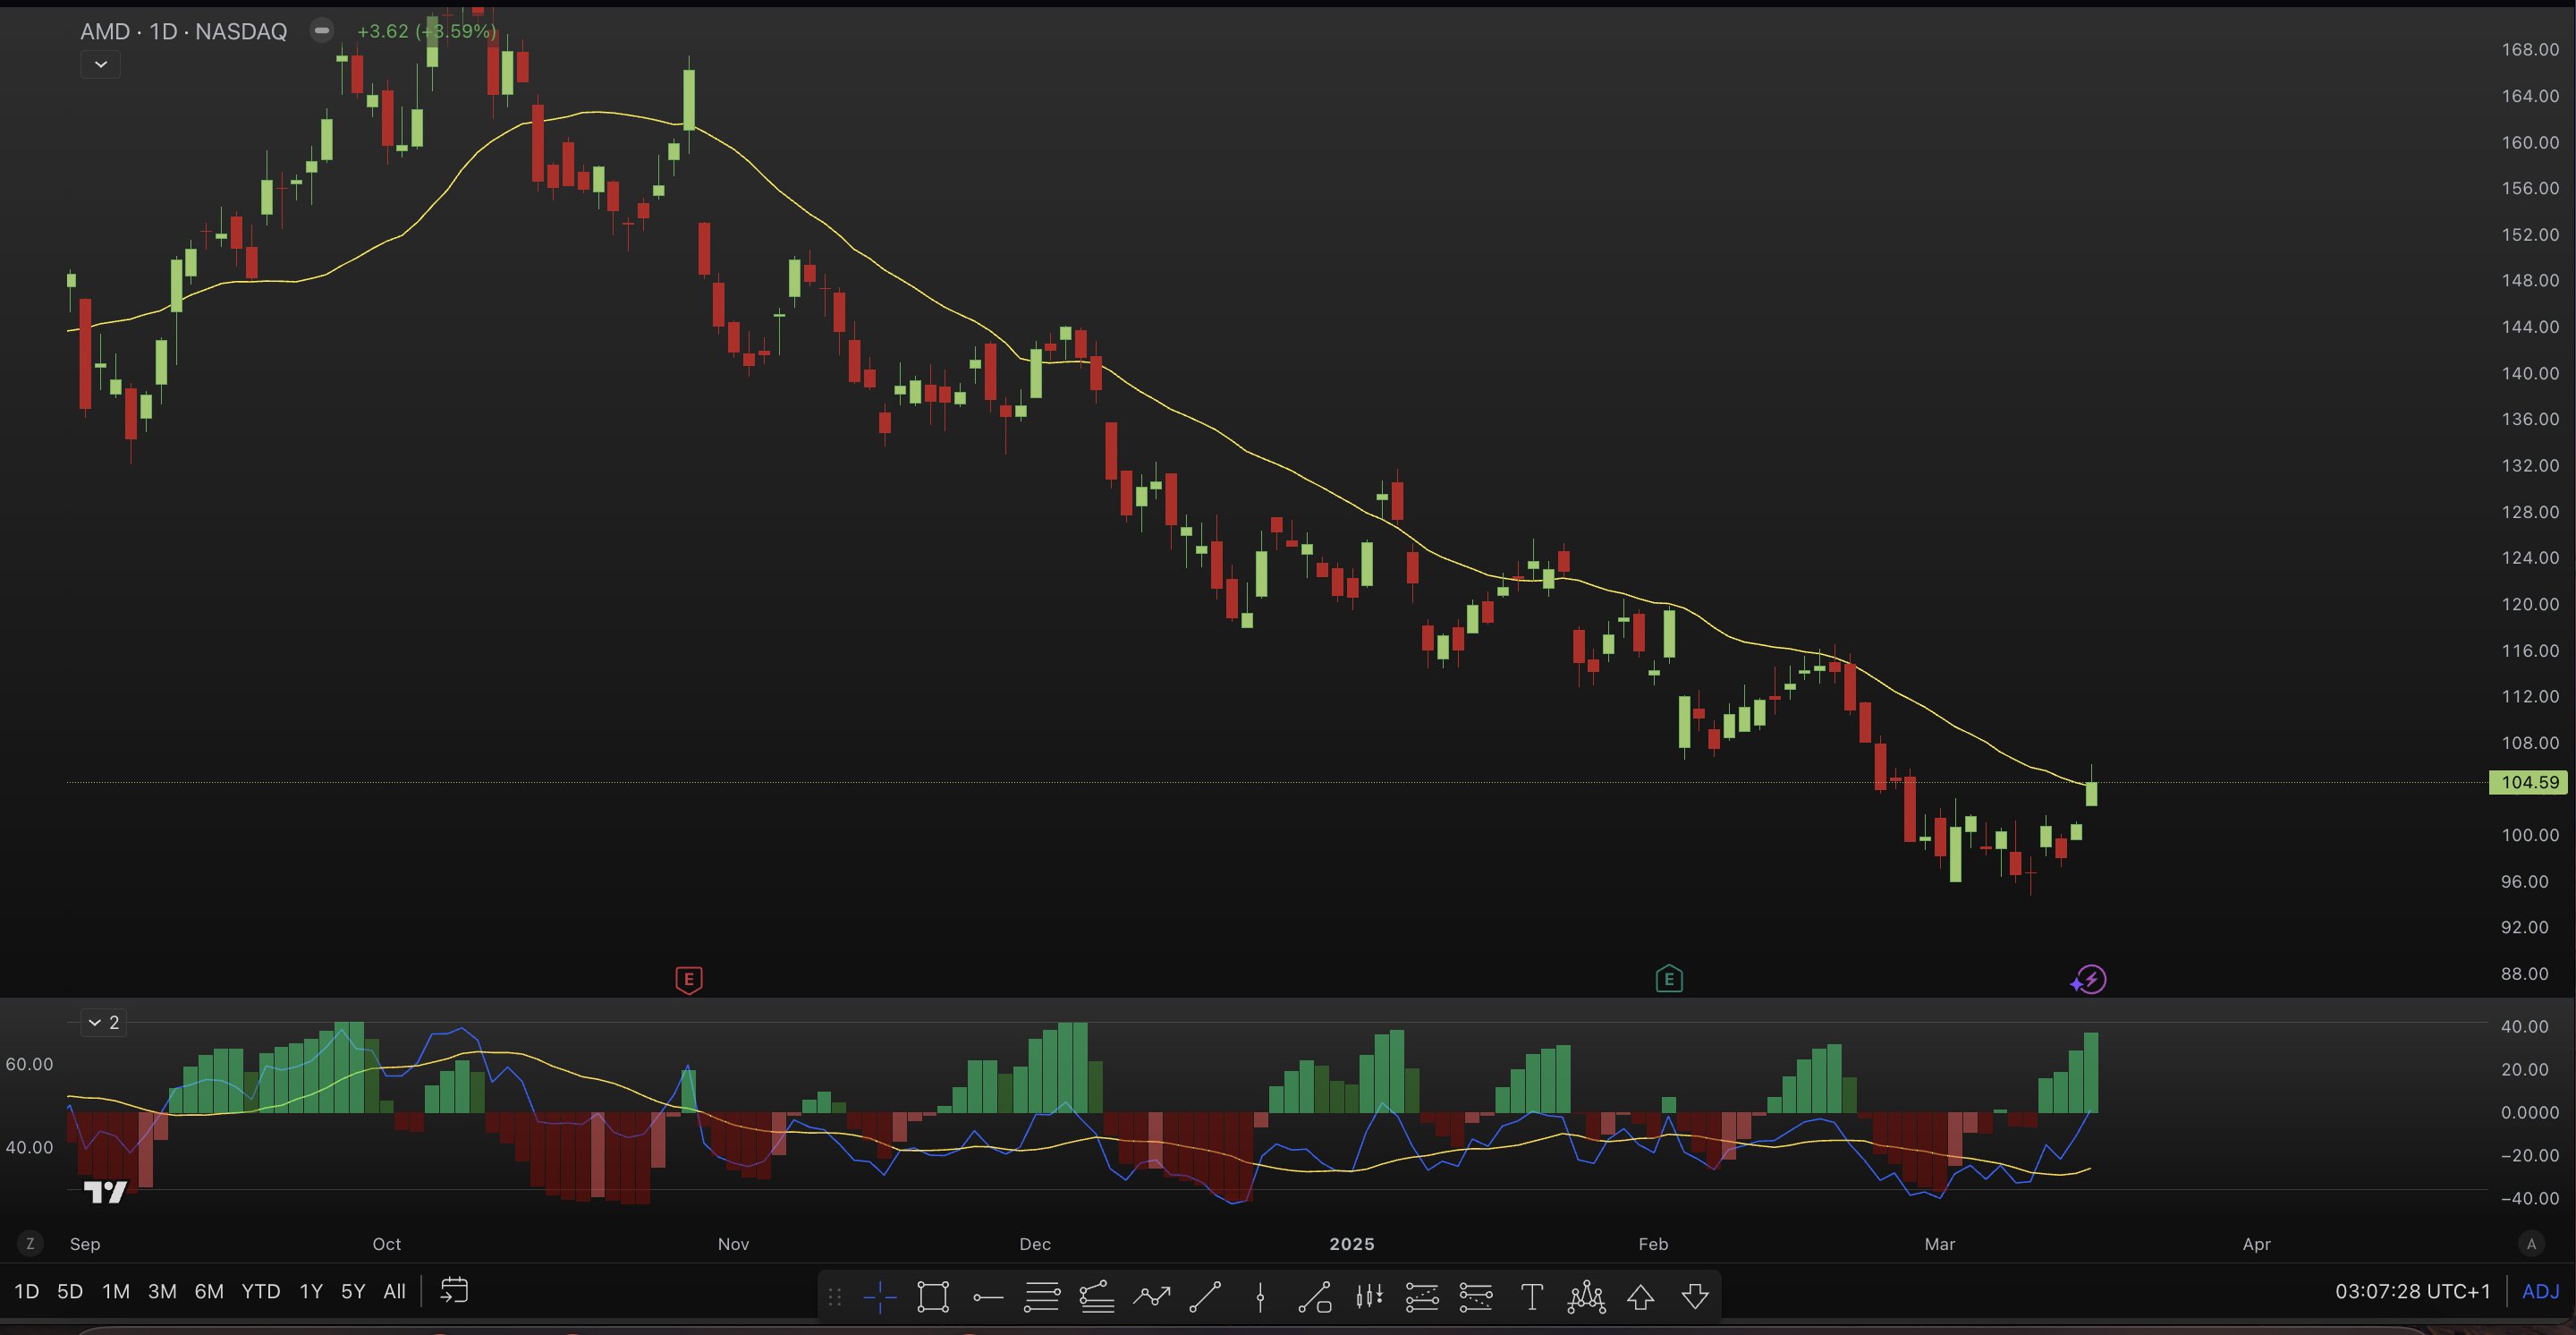This screenshot has width=2576, height=1335.
Task: Click the 03:07:28 UTC+1 timezone label
Action: tap(2412, 1291)
